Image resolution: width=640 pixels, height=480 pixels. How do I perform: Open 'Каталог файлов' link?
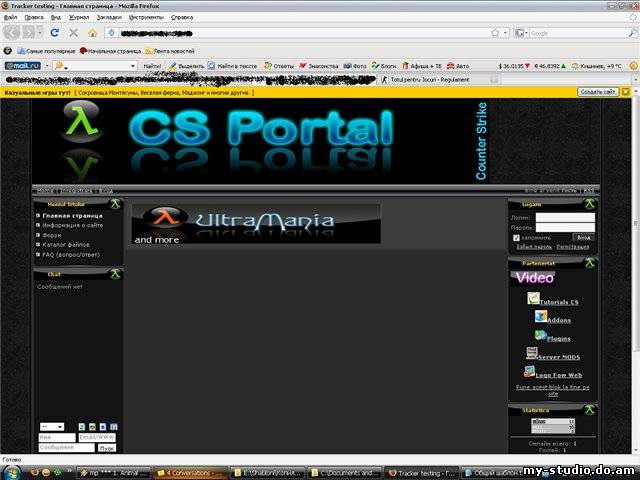tap(66, 244)
